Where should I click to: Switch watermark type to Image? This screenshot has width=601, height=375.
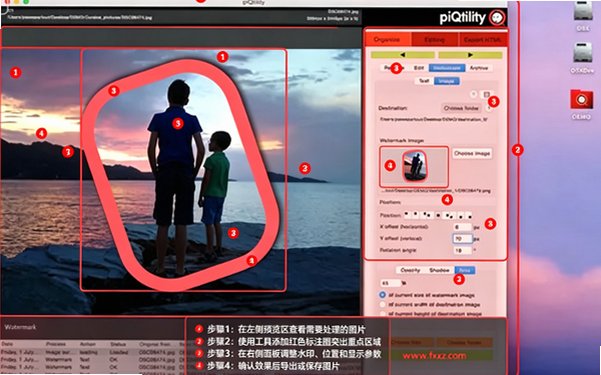coord(447,81)
